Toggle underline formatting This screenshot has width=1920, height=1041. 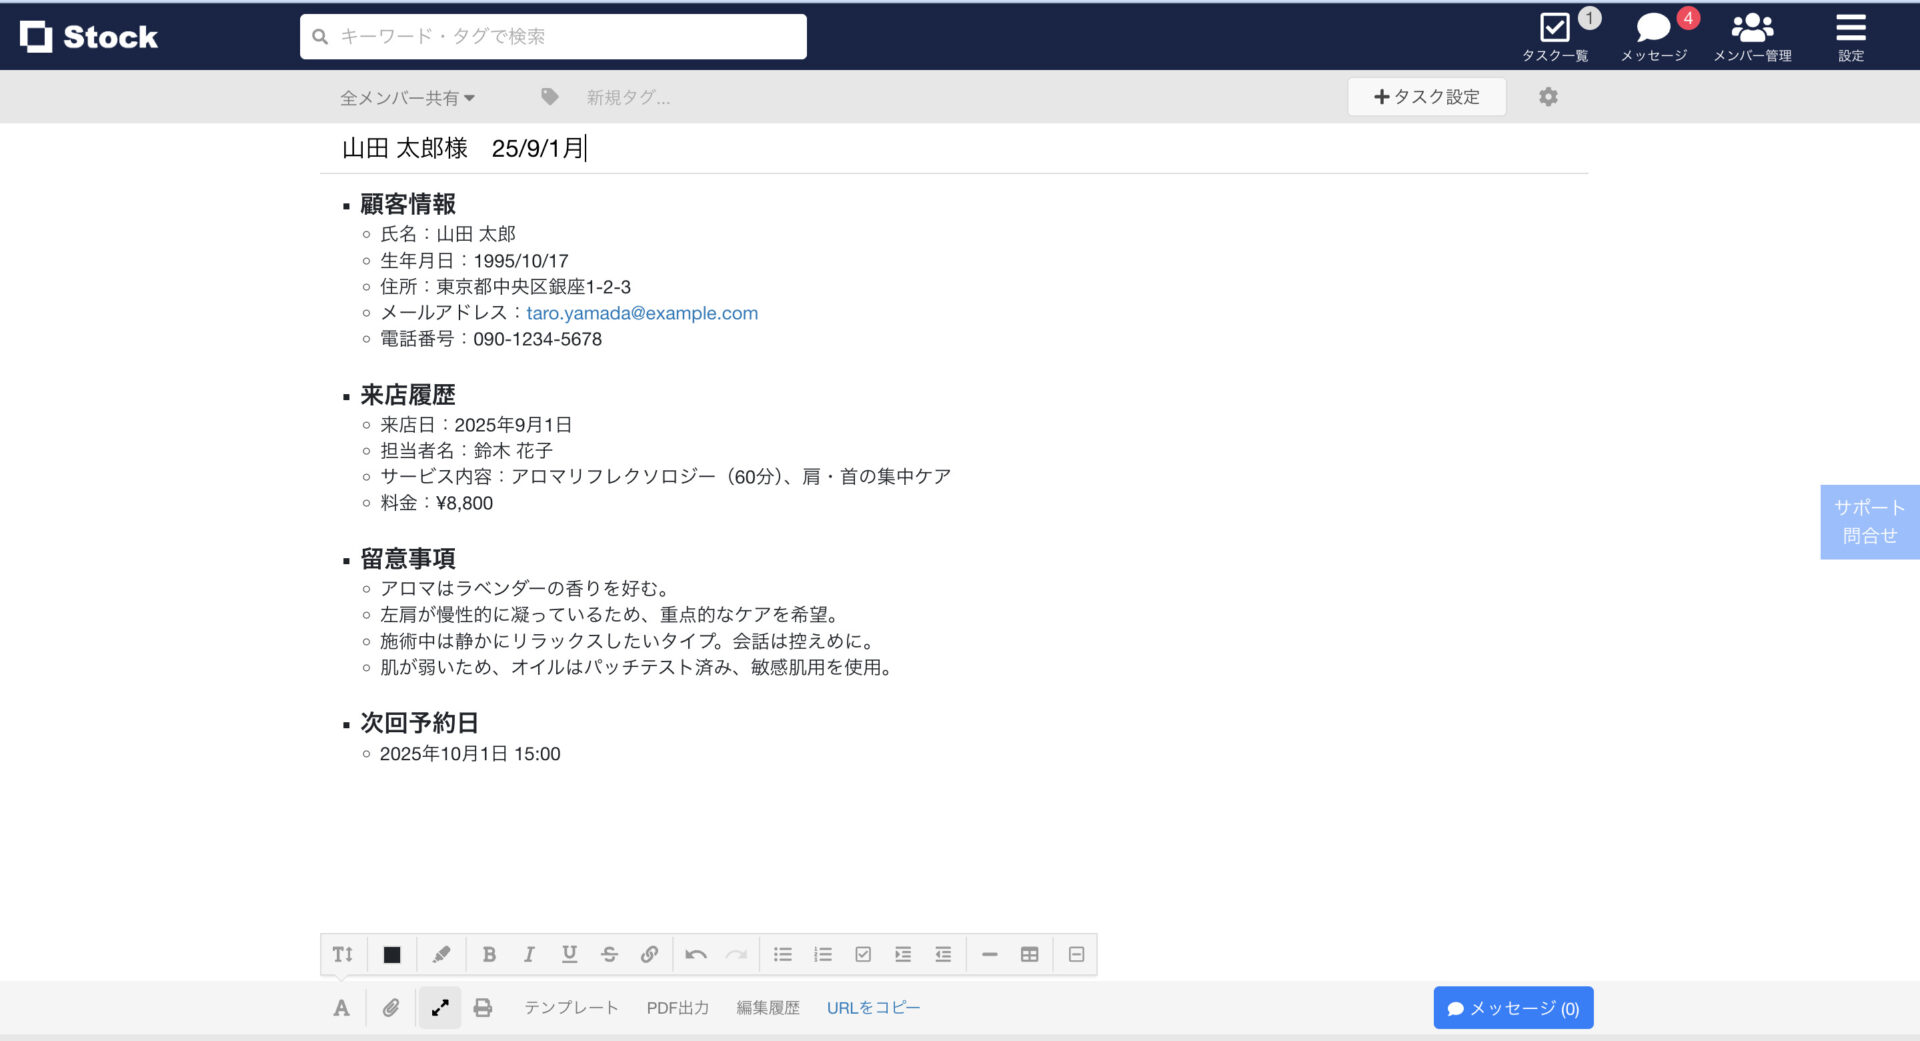568,954
